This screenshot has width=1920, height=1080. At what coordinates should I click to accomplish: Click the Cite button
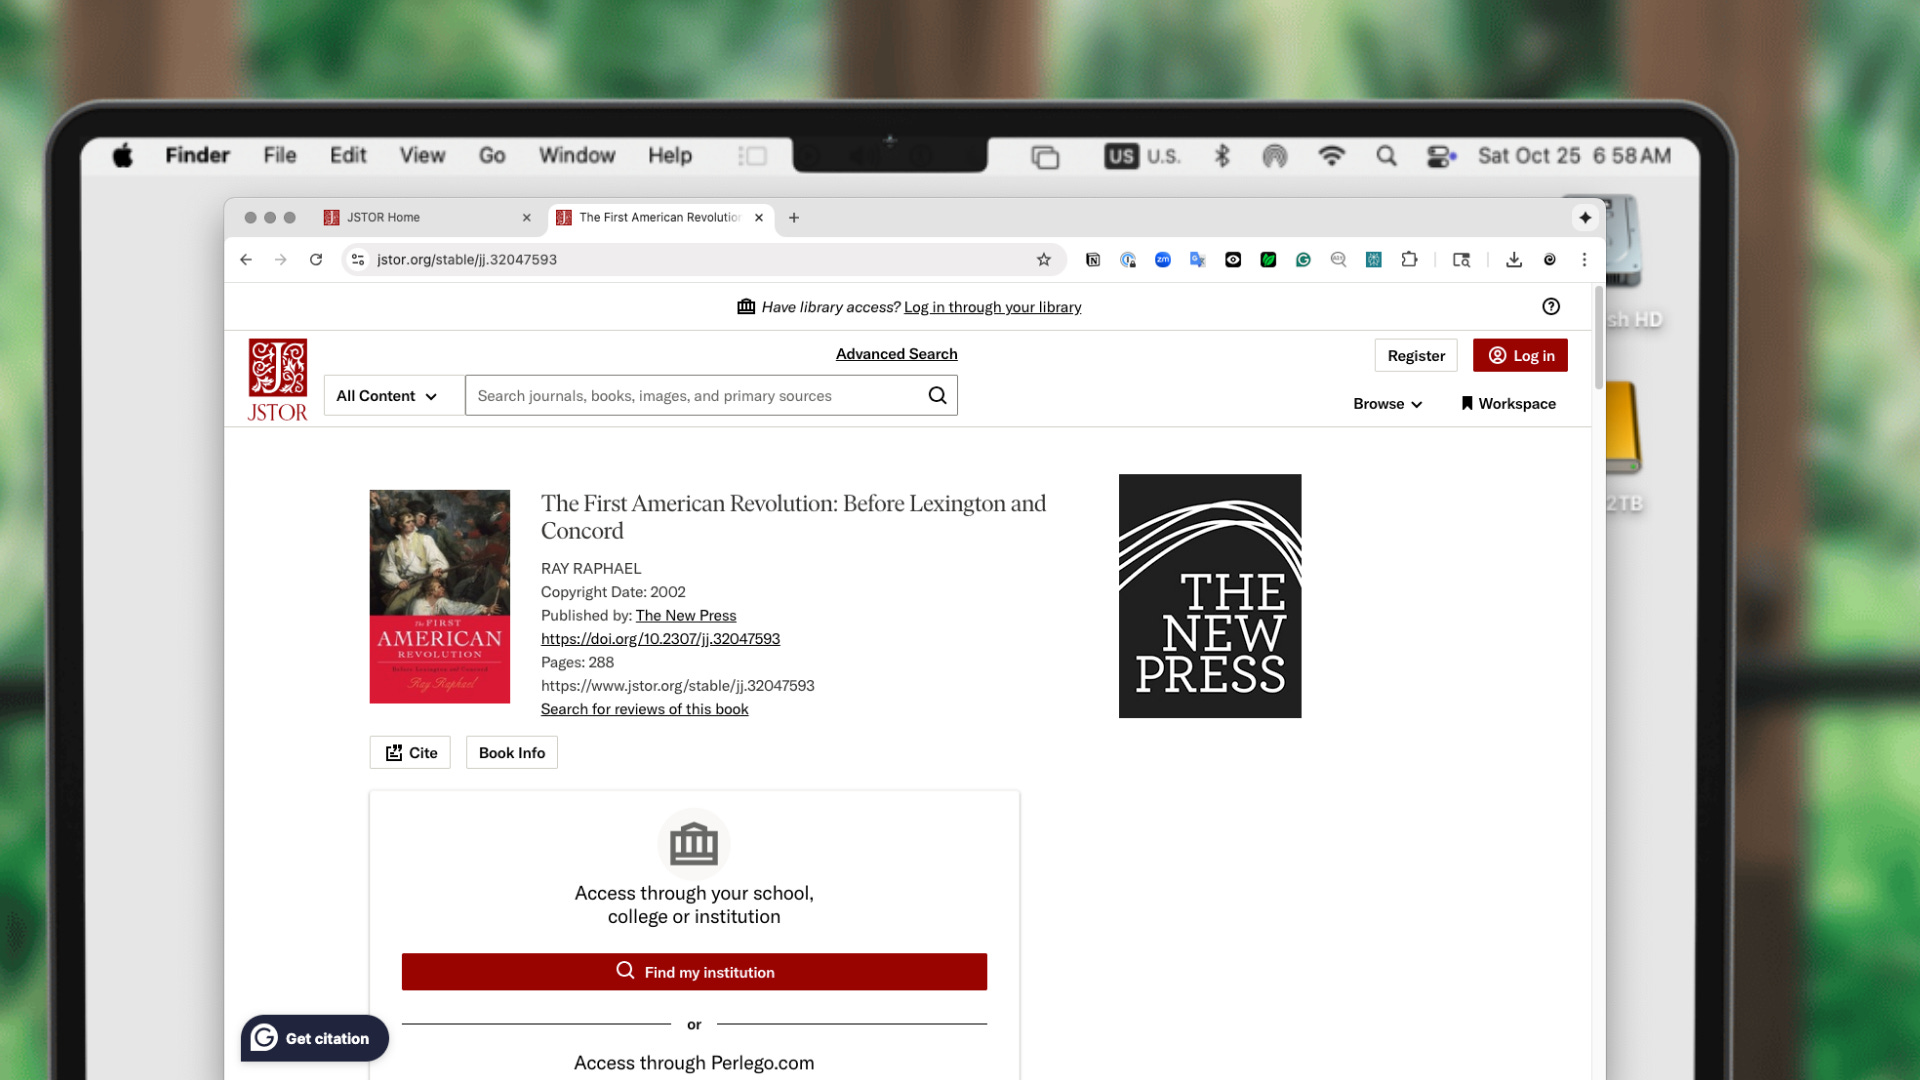click(x=410, y=753)
